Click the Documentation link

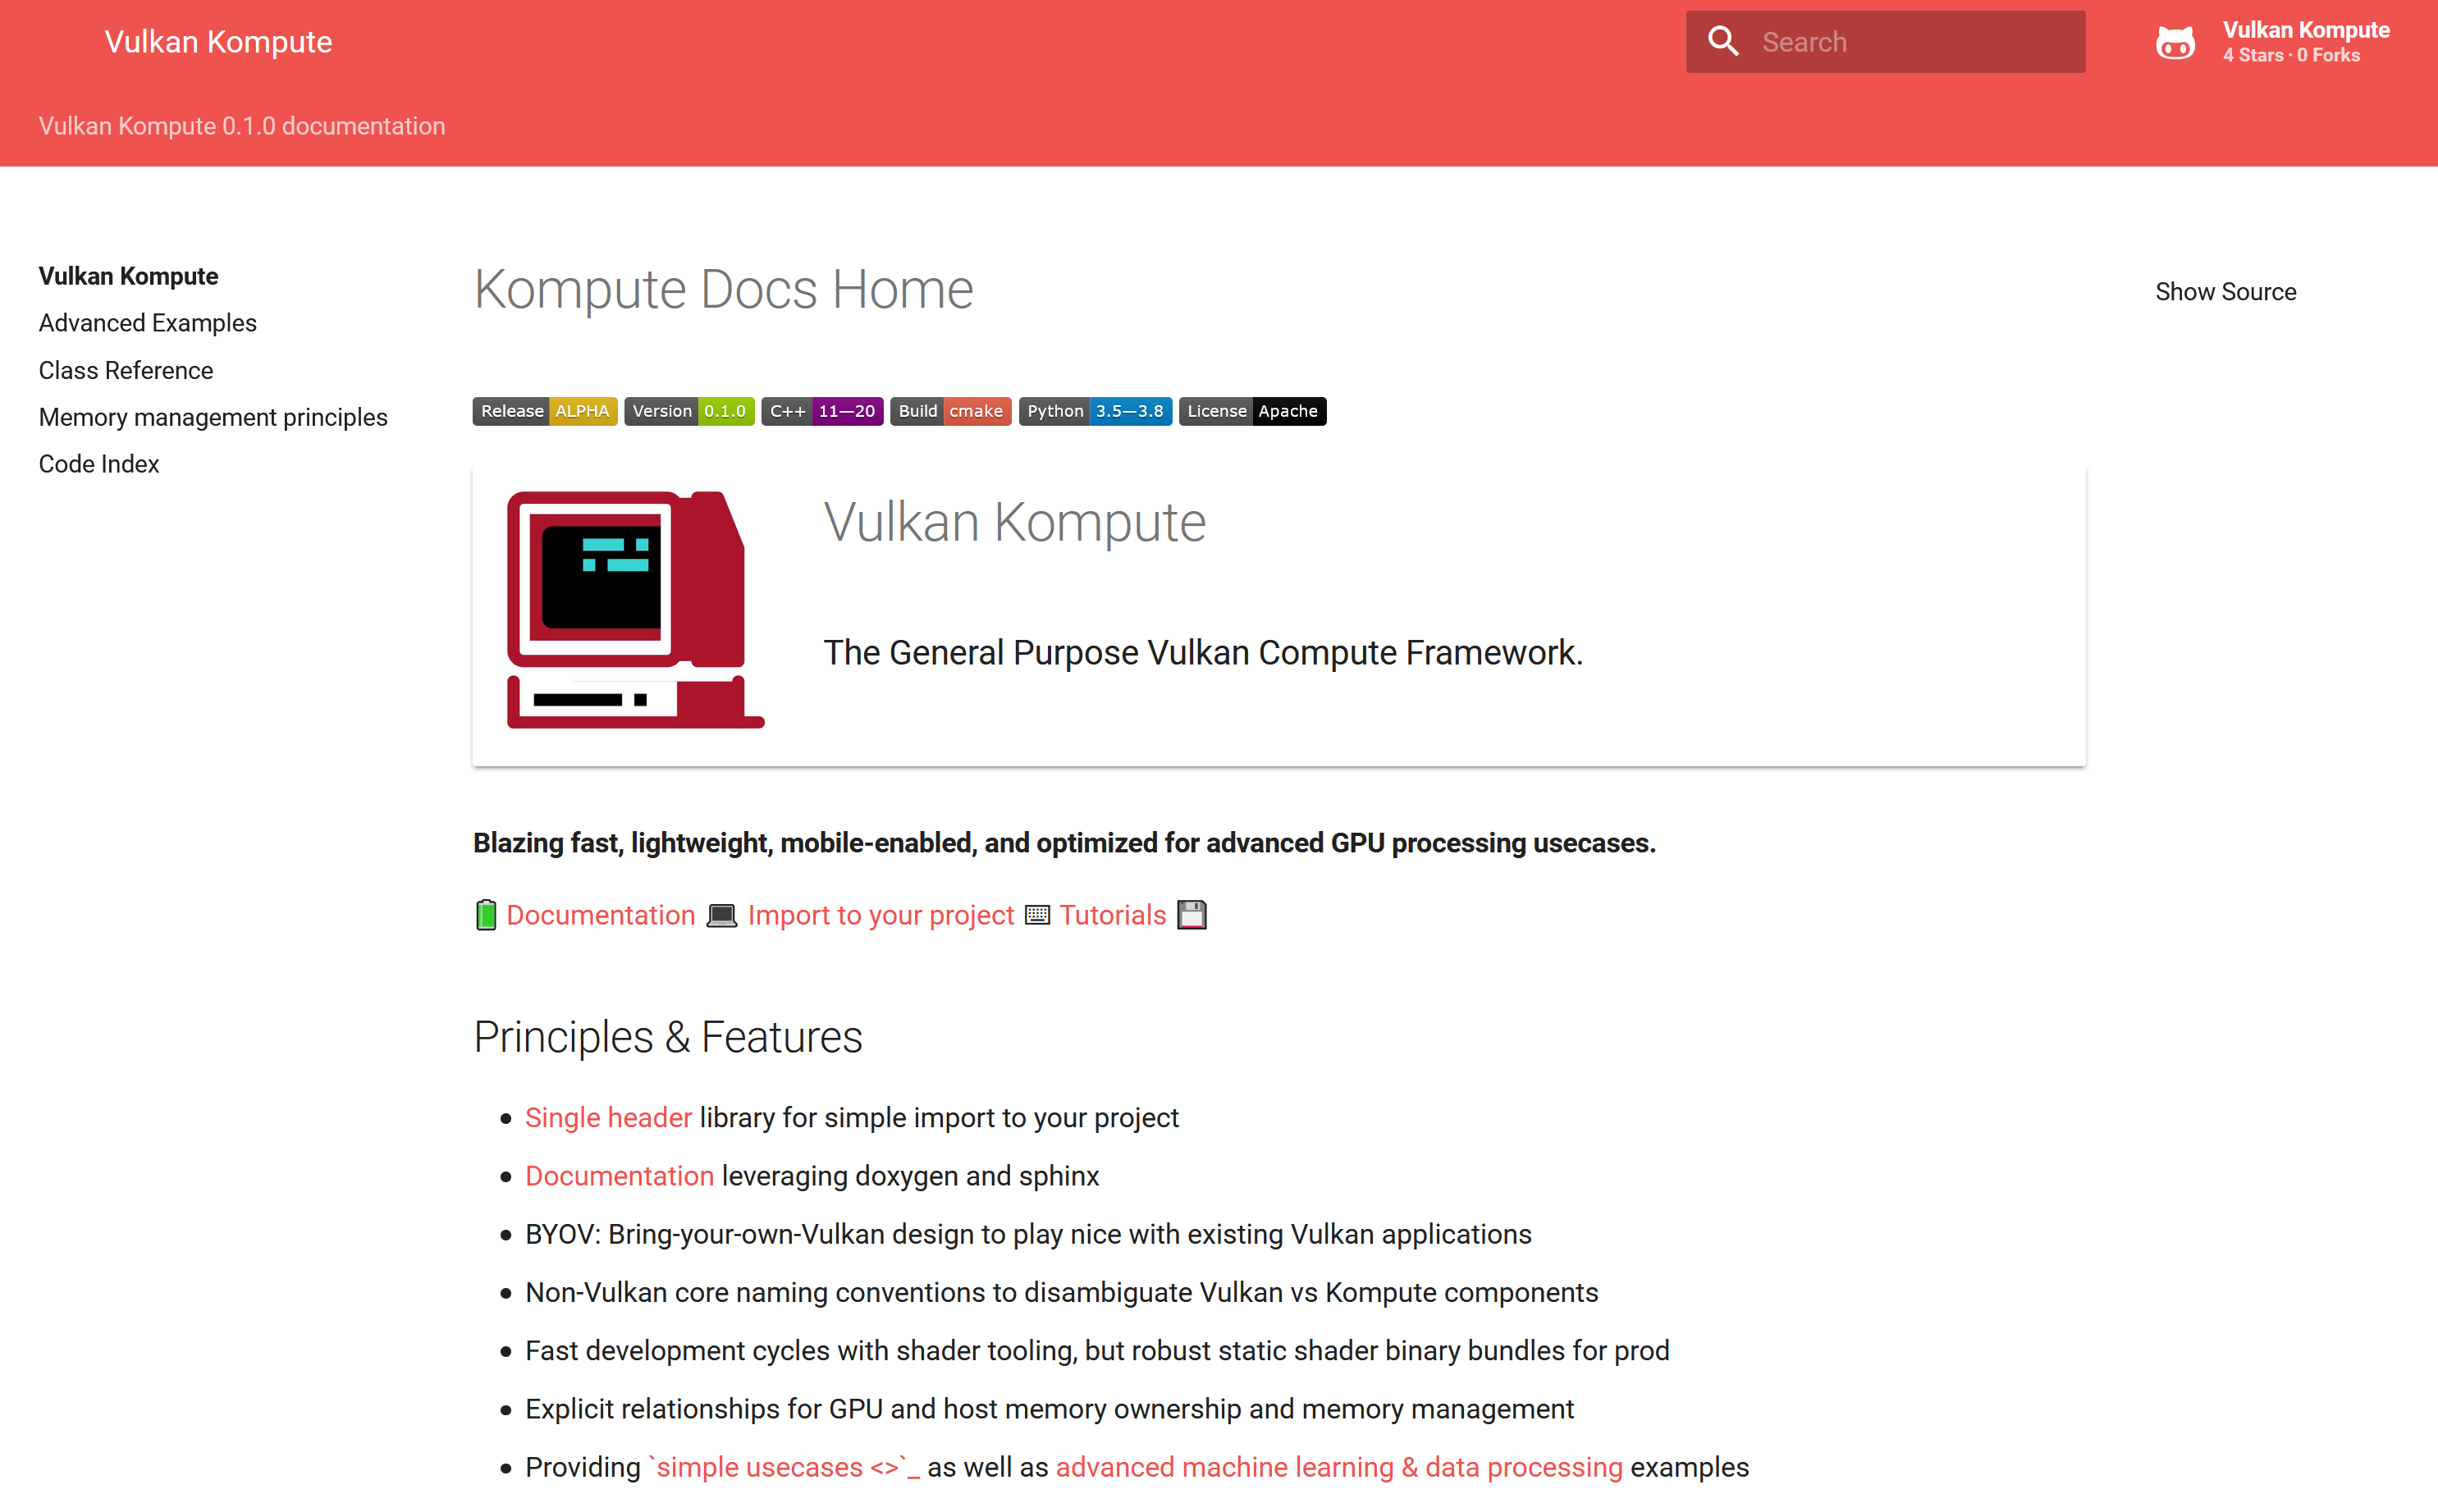(601, 915)
